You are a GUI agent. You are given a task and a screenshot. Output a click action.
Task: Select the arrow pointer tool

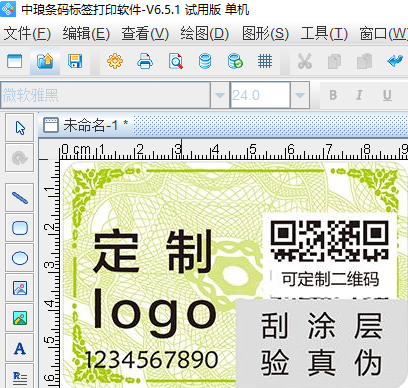20,128
